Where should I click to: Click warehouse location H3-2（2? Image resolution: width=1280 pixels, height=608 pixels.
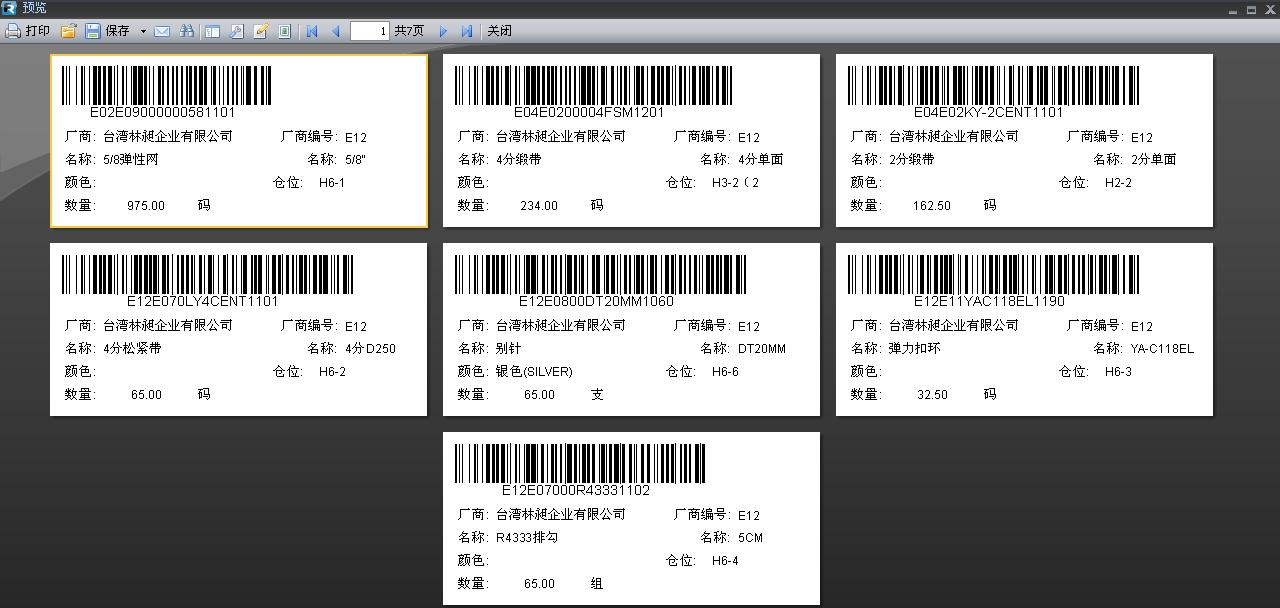(x=736, y=183)
